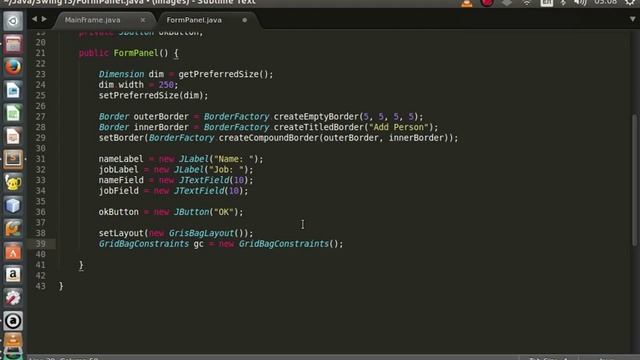
Task: Open the orange tool app in dock
Action: (13, 229)
